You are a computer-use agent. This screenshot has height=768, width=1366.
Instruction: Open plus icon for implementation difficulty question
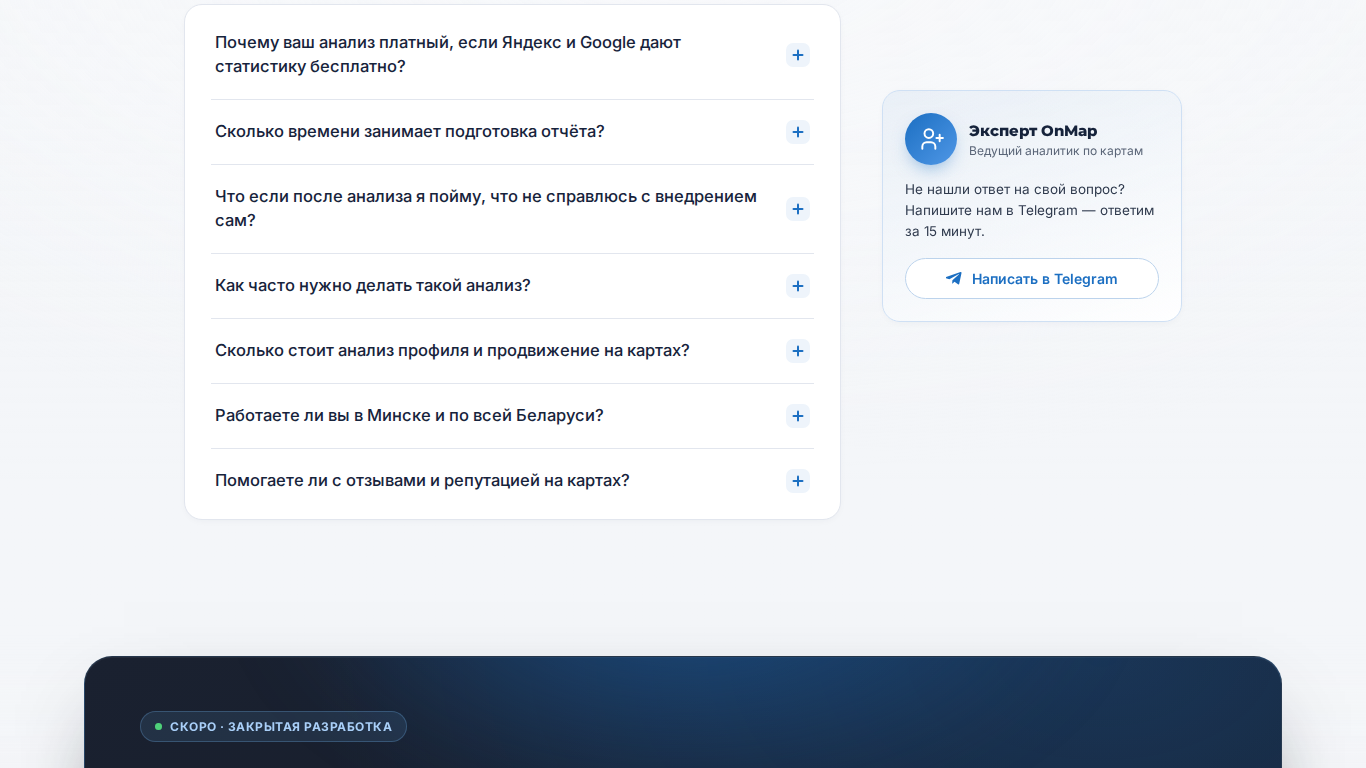[797, 209]
